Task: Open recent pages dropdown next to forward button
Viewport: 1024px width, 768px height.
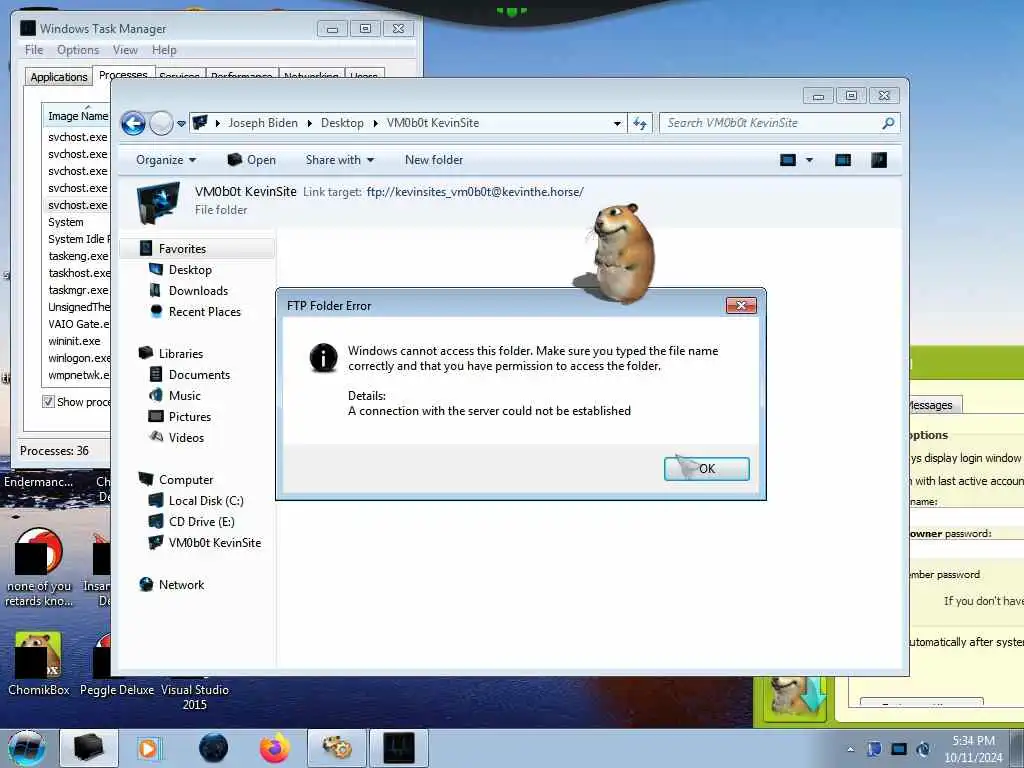Action: (x=181, y=123)
